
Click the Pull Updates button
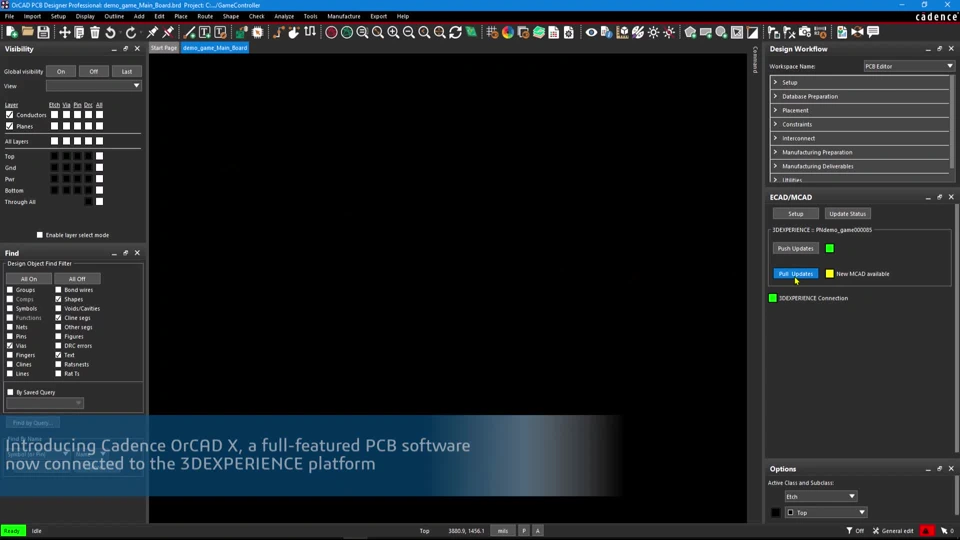pyautogui.click(x=795, y=274)
